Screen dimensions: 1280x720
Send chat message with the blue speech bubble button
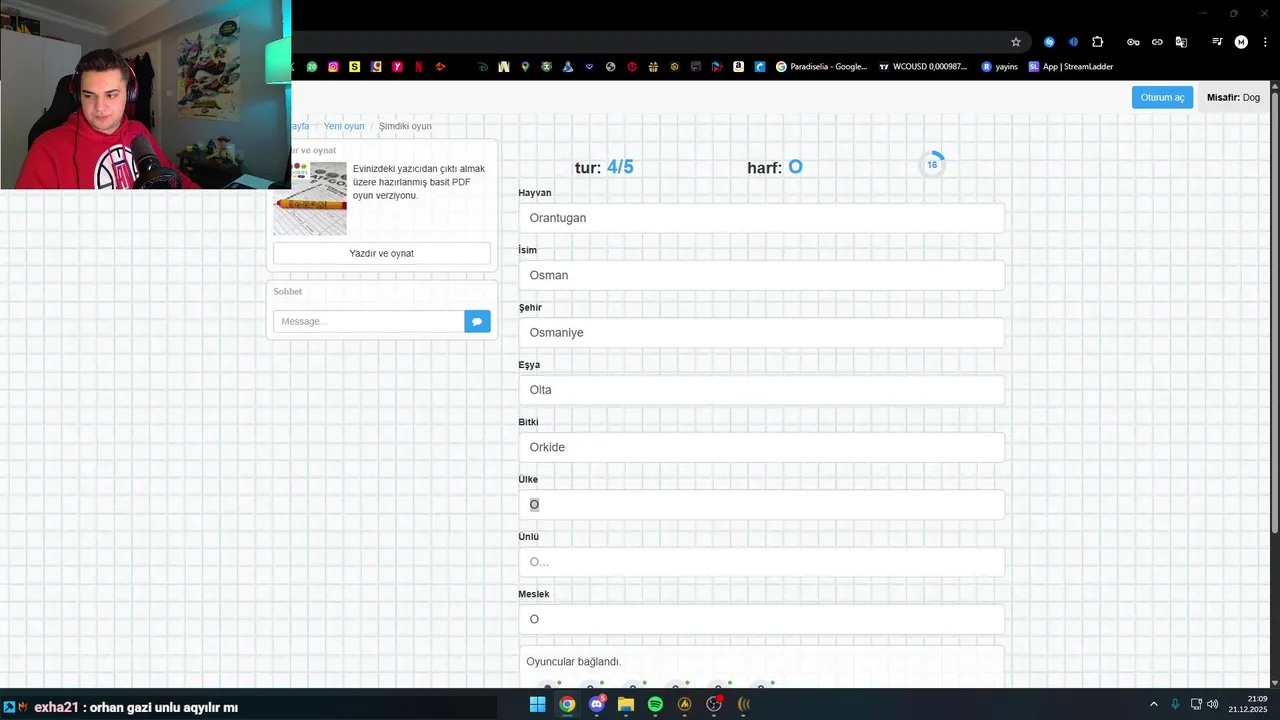pyautogui.click(x=477, y=321)
